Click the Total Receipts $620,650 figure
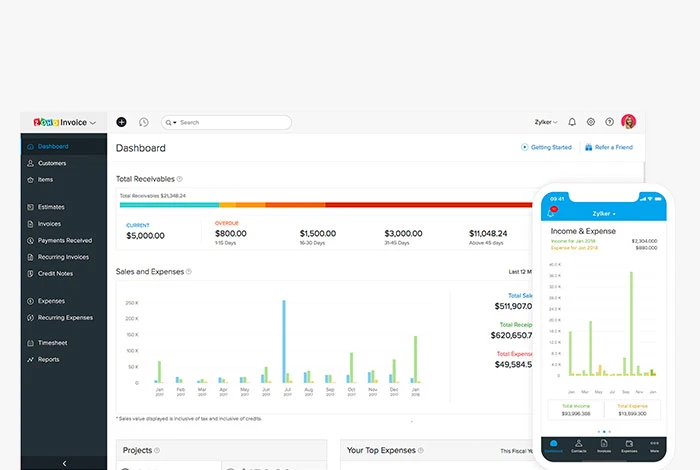The width and height of the screenshot is (700, 470). point(512,335)
